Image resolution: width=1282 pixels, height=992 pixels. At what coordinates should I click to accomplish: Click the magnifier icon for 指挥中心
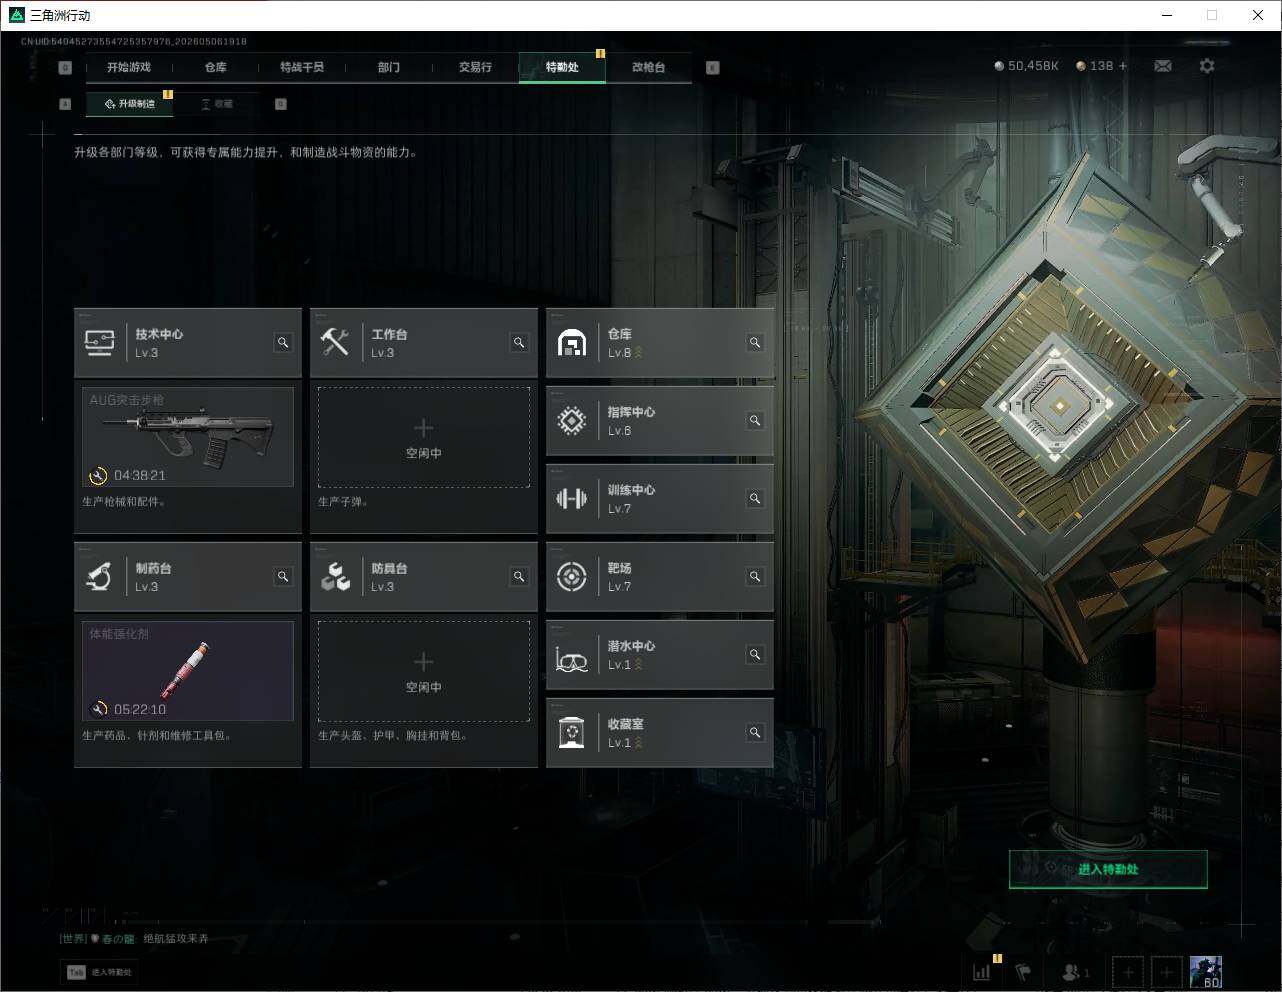[755, 421]
